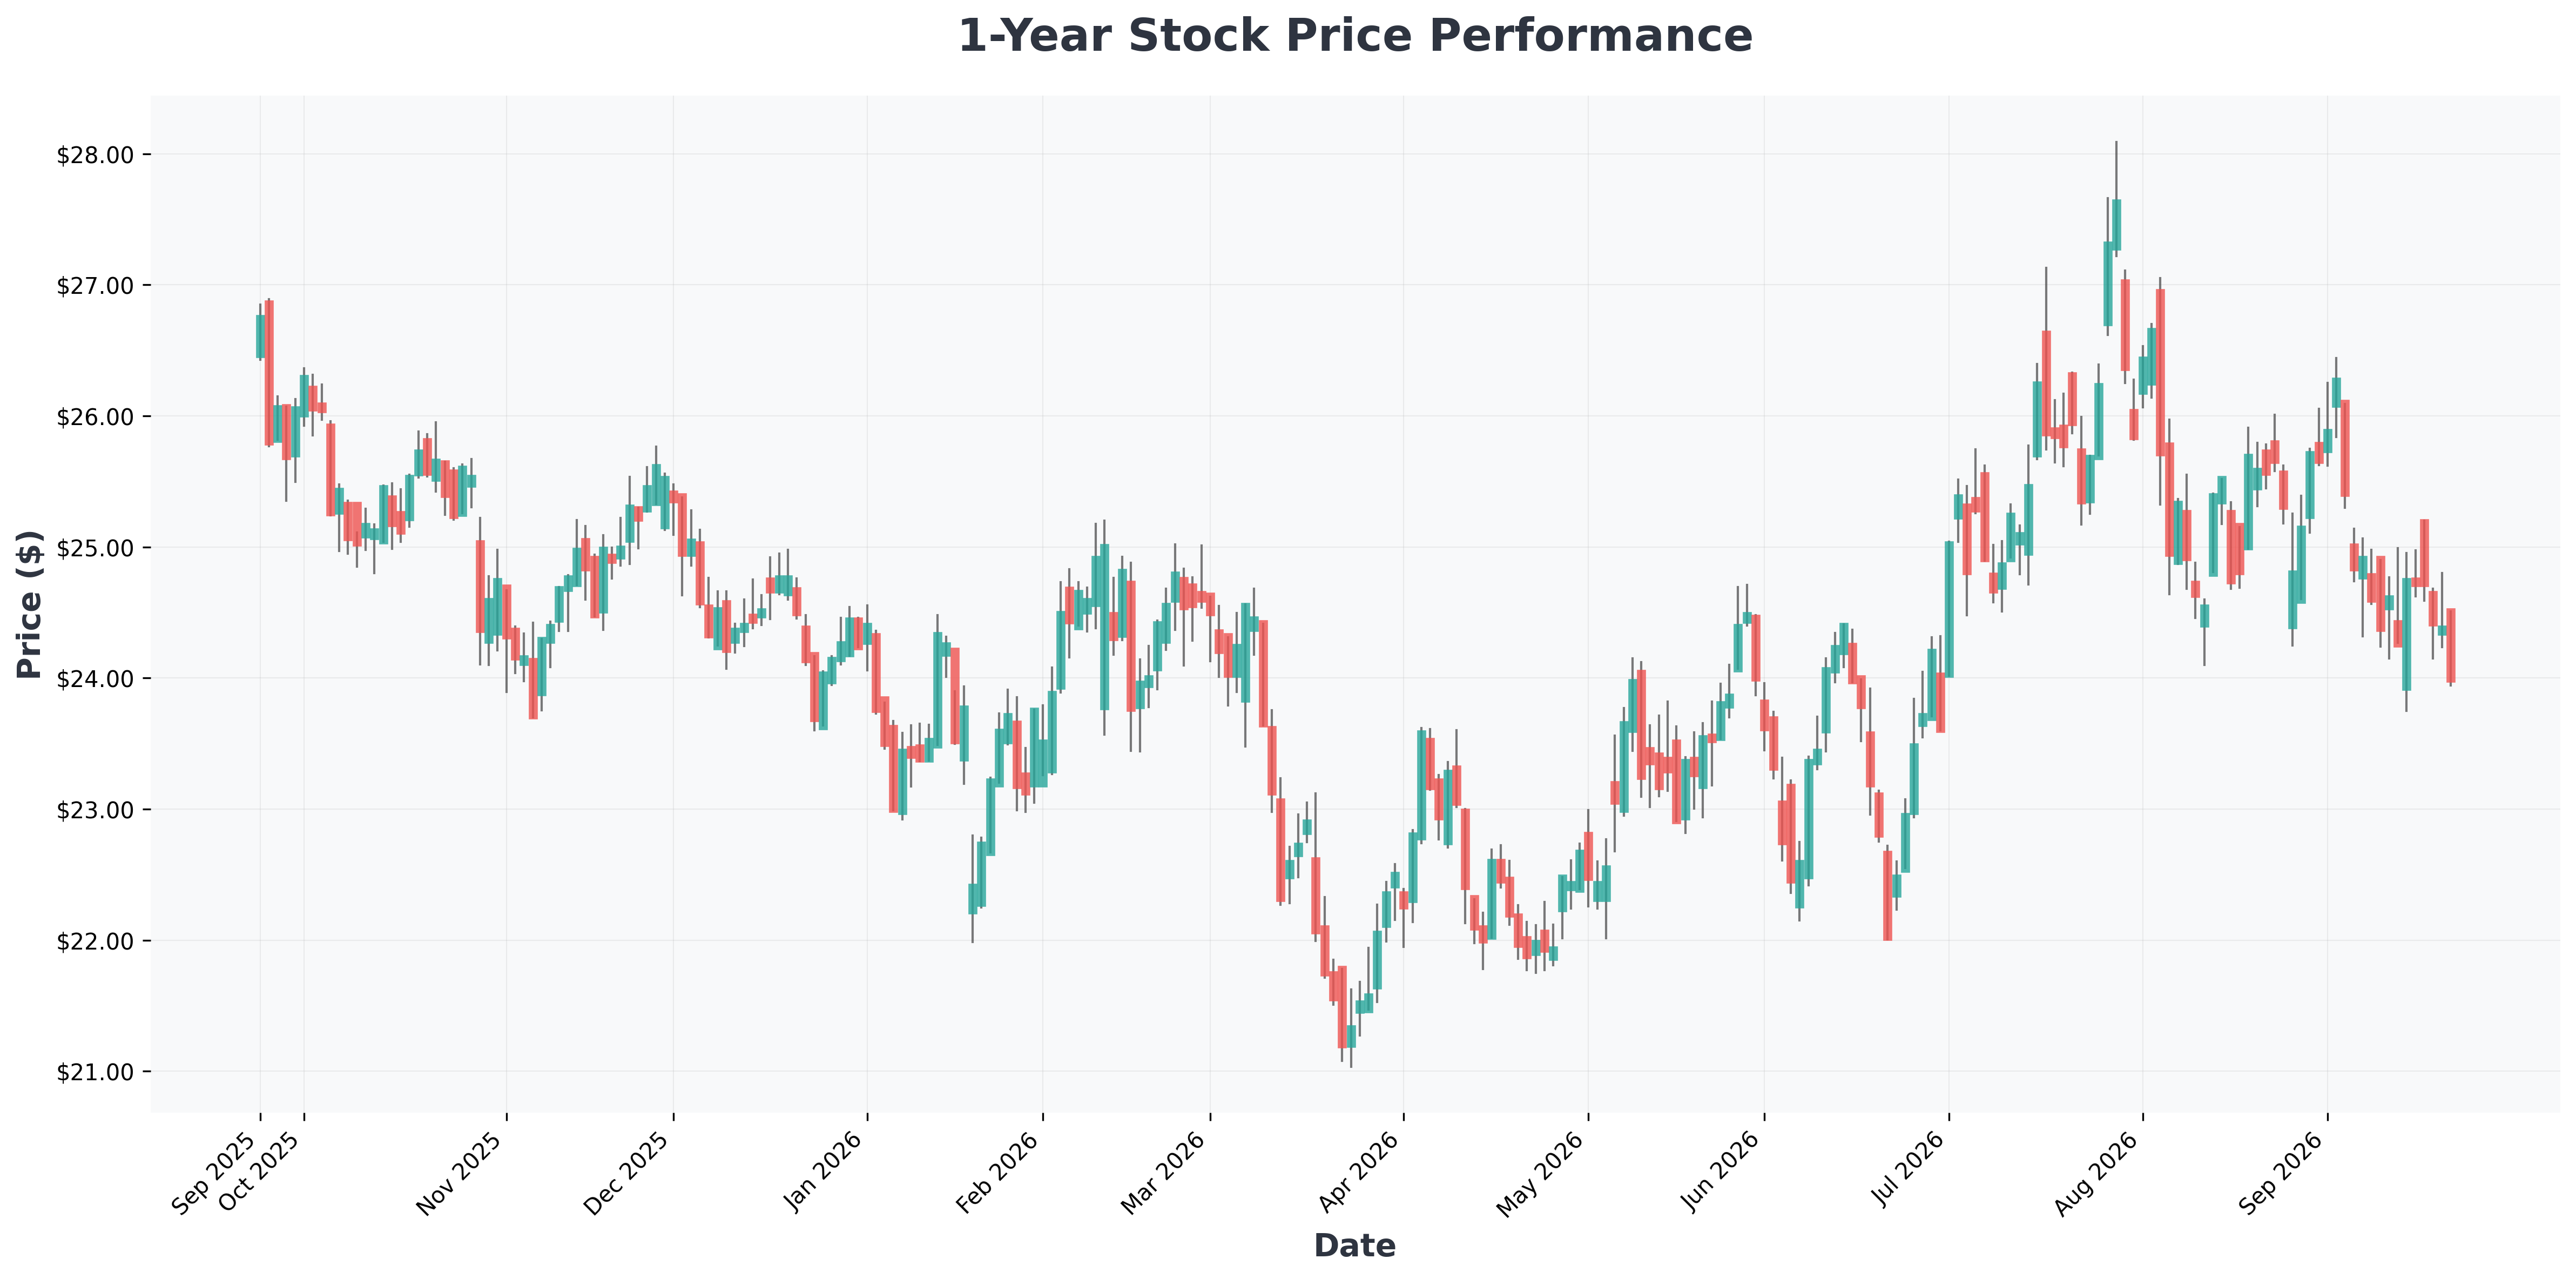This screenshot has width=2576, height=1279.
Task: Click the $28.00 y-axis tick label
Action: [x=100, y=155]
